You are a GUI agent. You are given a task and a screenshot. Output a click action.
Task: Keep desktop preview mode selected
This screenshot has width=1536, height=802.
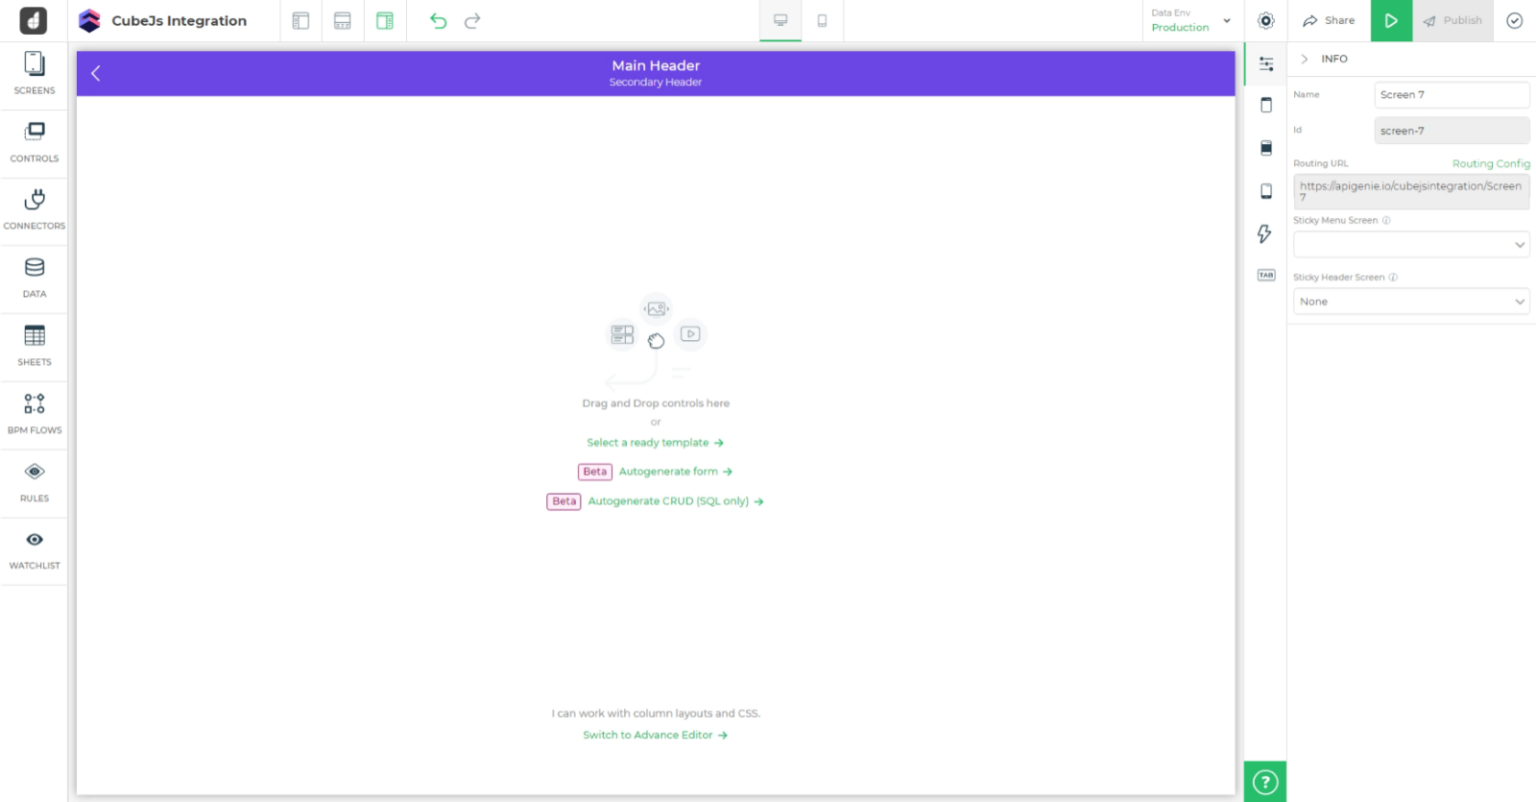(x=779, y=20)
